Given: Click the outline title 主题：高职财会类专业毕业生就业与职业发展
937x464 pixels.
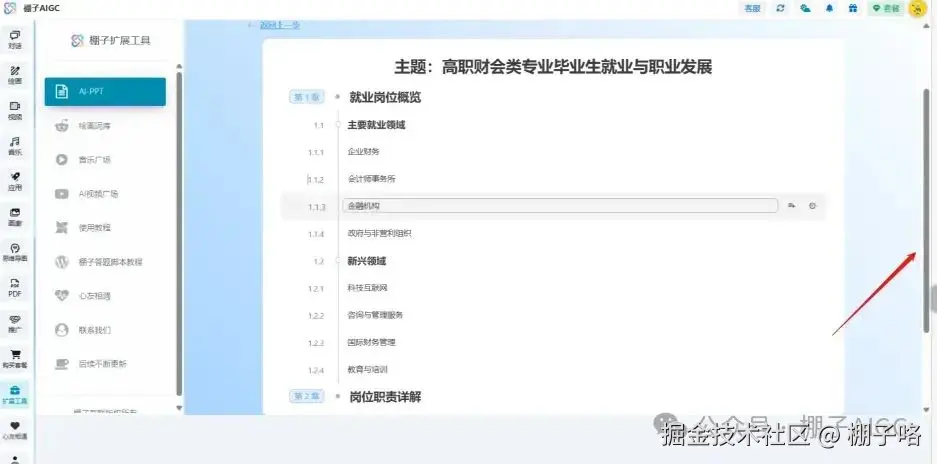Looking at the screenshot, I should [x=553, y=66].
